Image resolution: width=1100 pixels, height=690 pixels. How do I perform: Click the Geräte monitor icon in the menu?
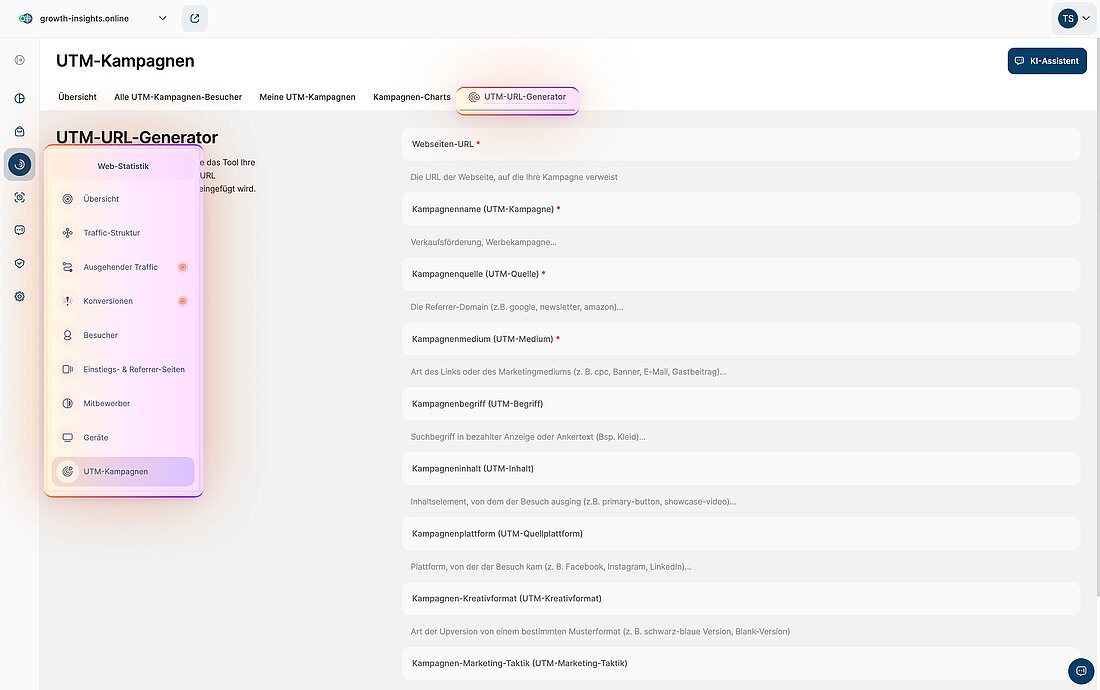(x=65, y=437)
